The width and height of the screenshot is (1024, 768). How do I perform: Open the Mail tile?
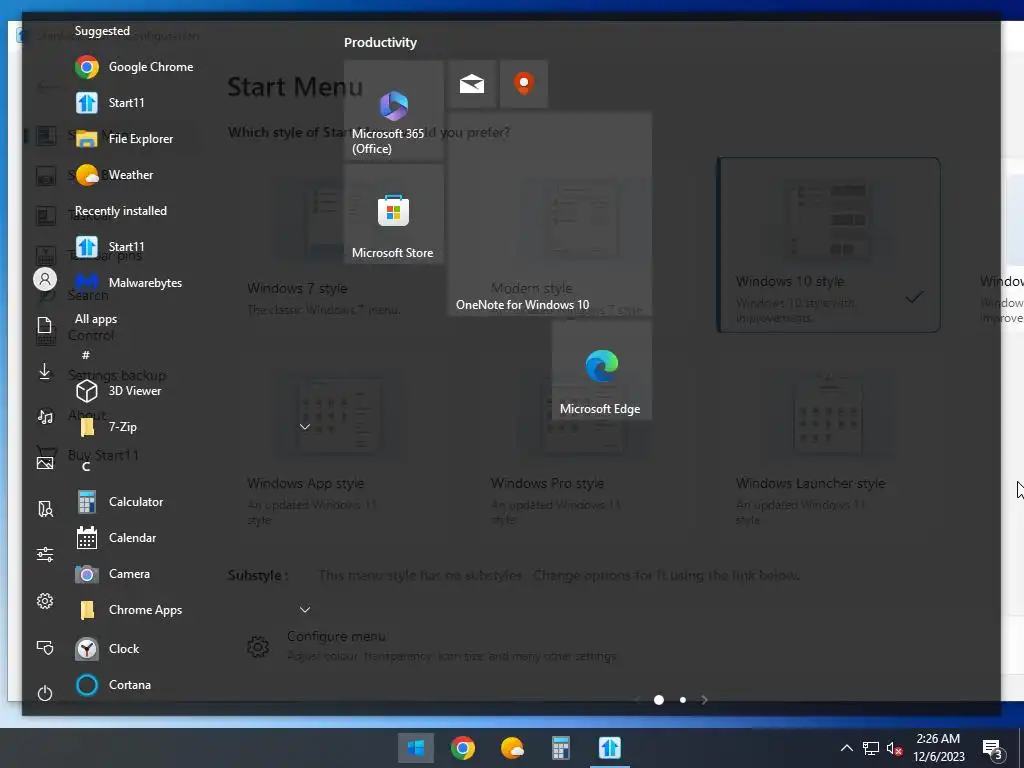point(472,84)
